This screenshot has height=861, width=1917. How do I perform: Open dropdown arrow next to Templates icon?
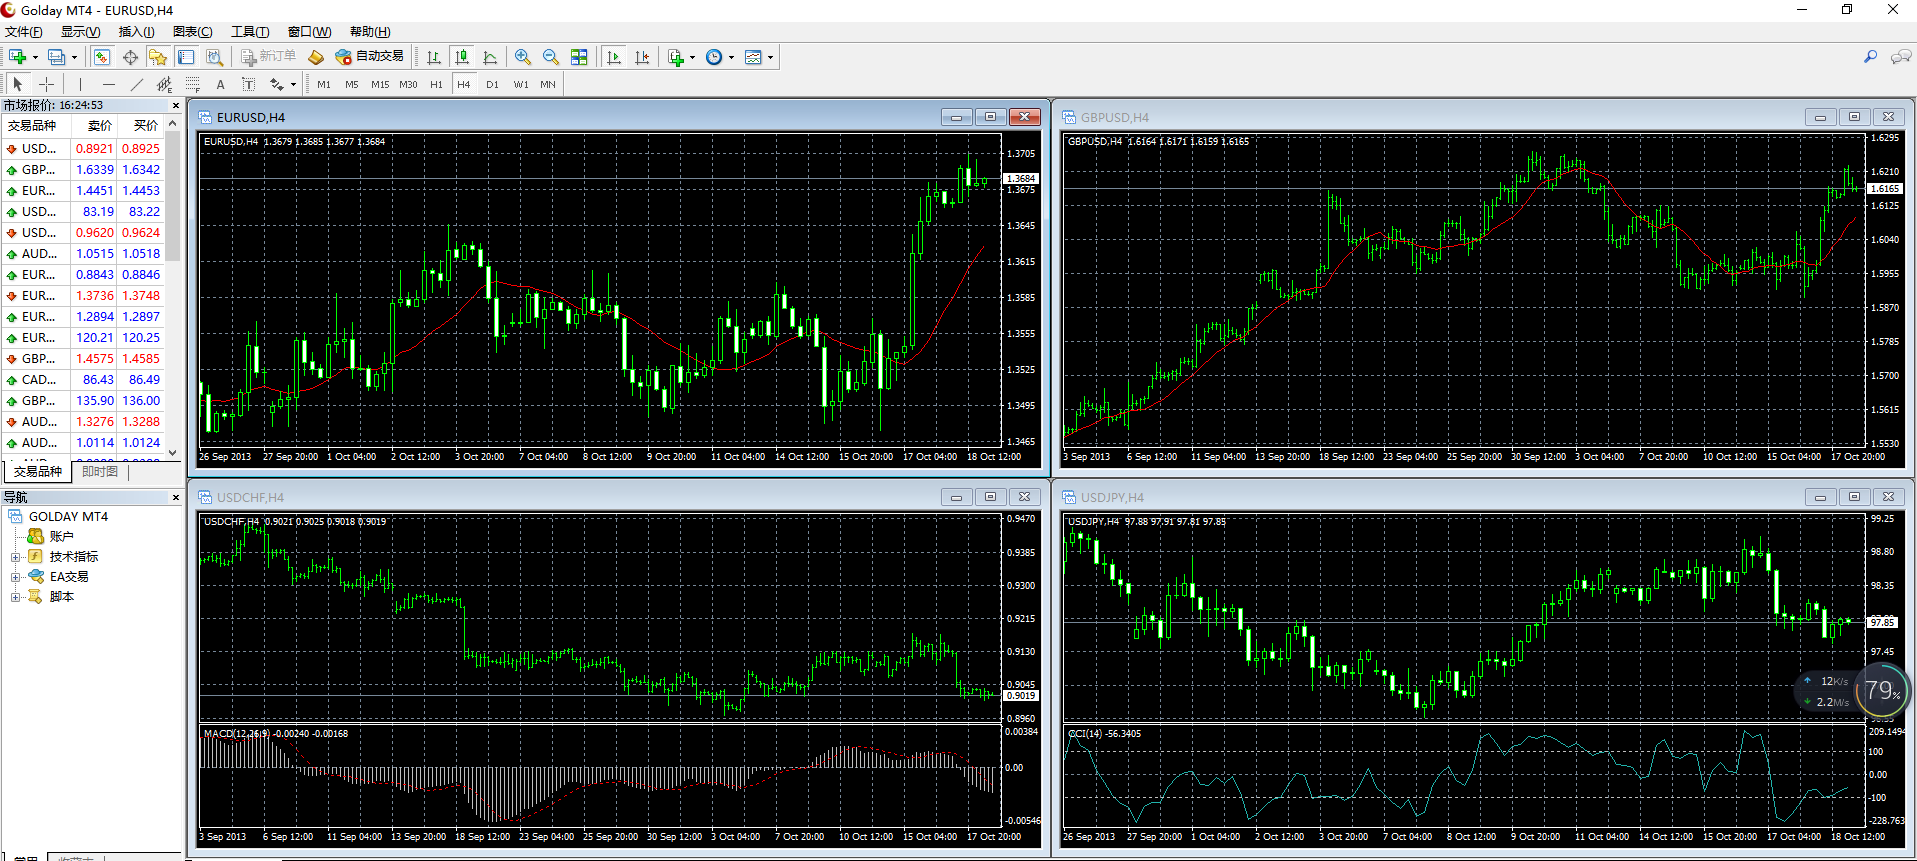[x=771, y=57]
